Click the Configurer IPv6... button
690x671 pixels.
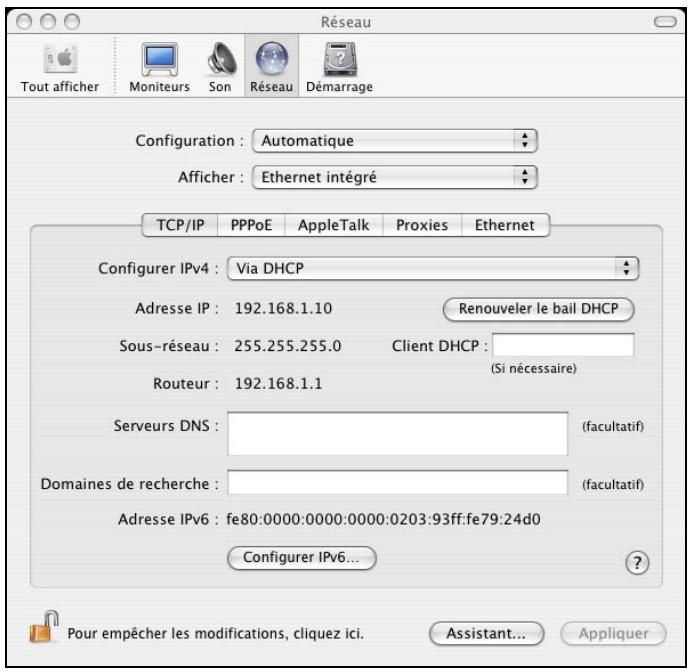tap(301, 557)
